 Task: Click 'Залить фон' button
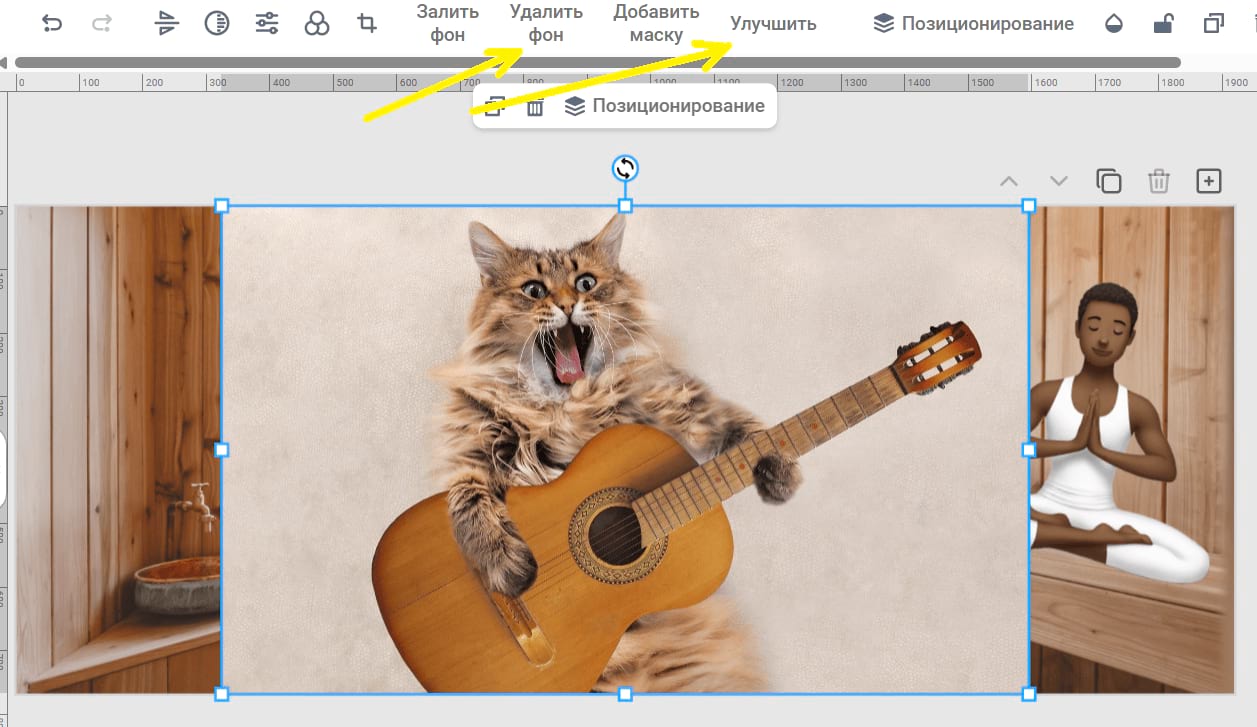click(448, 24)
